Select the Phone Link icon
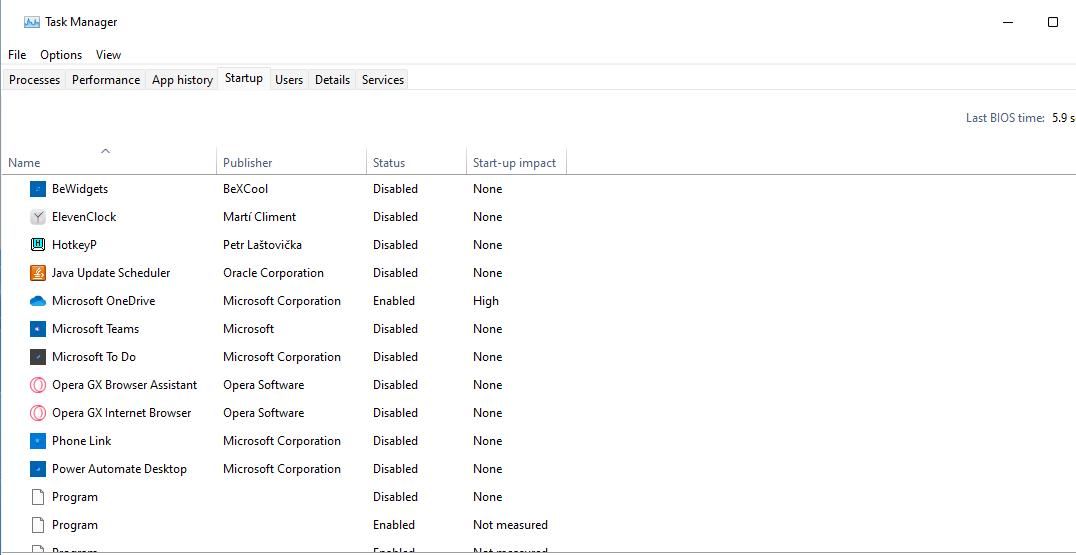The image size is (1076, 555). (x=38, y=441)
